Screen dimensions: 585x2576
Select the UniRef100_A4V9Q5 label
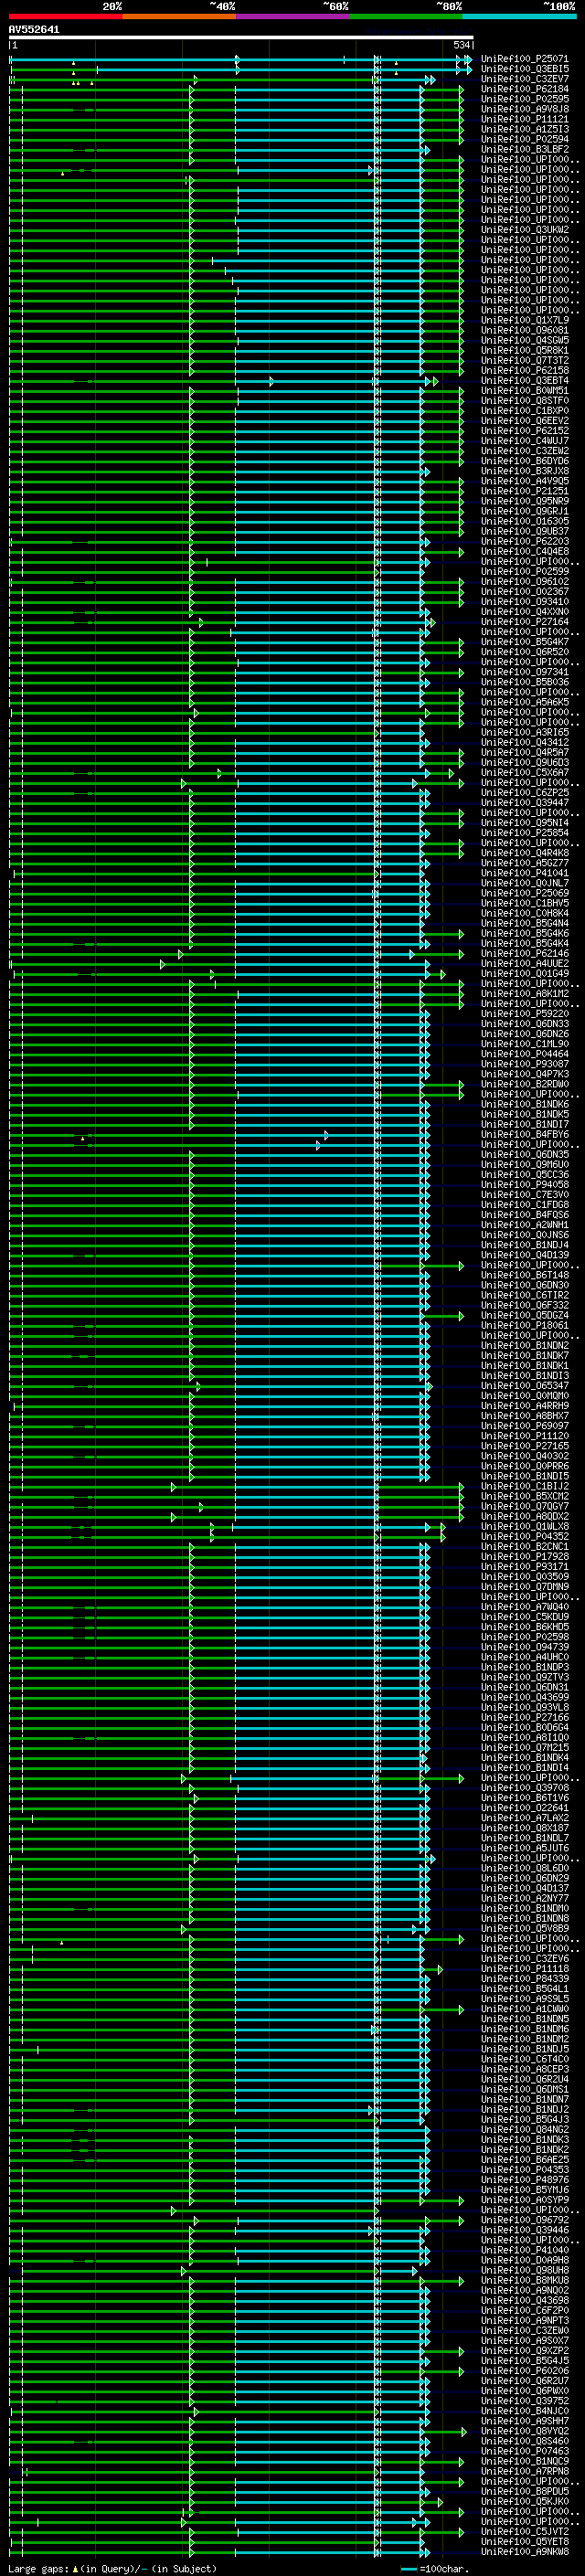pyautogui.click(x=524, y=481)
